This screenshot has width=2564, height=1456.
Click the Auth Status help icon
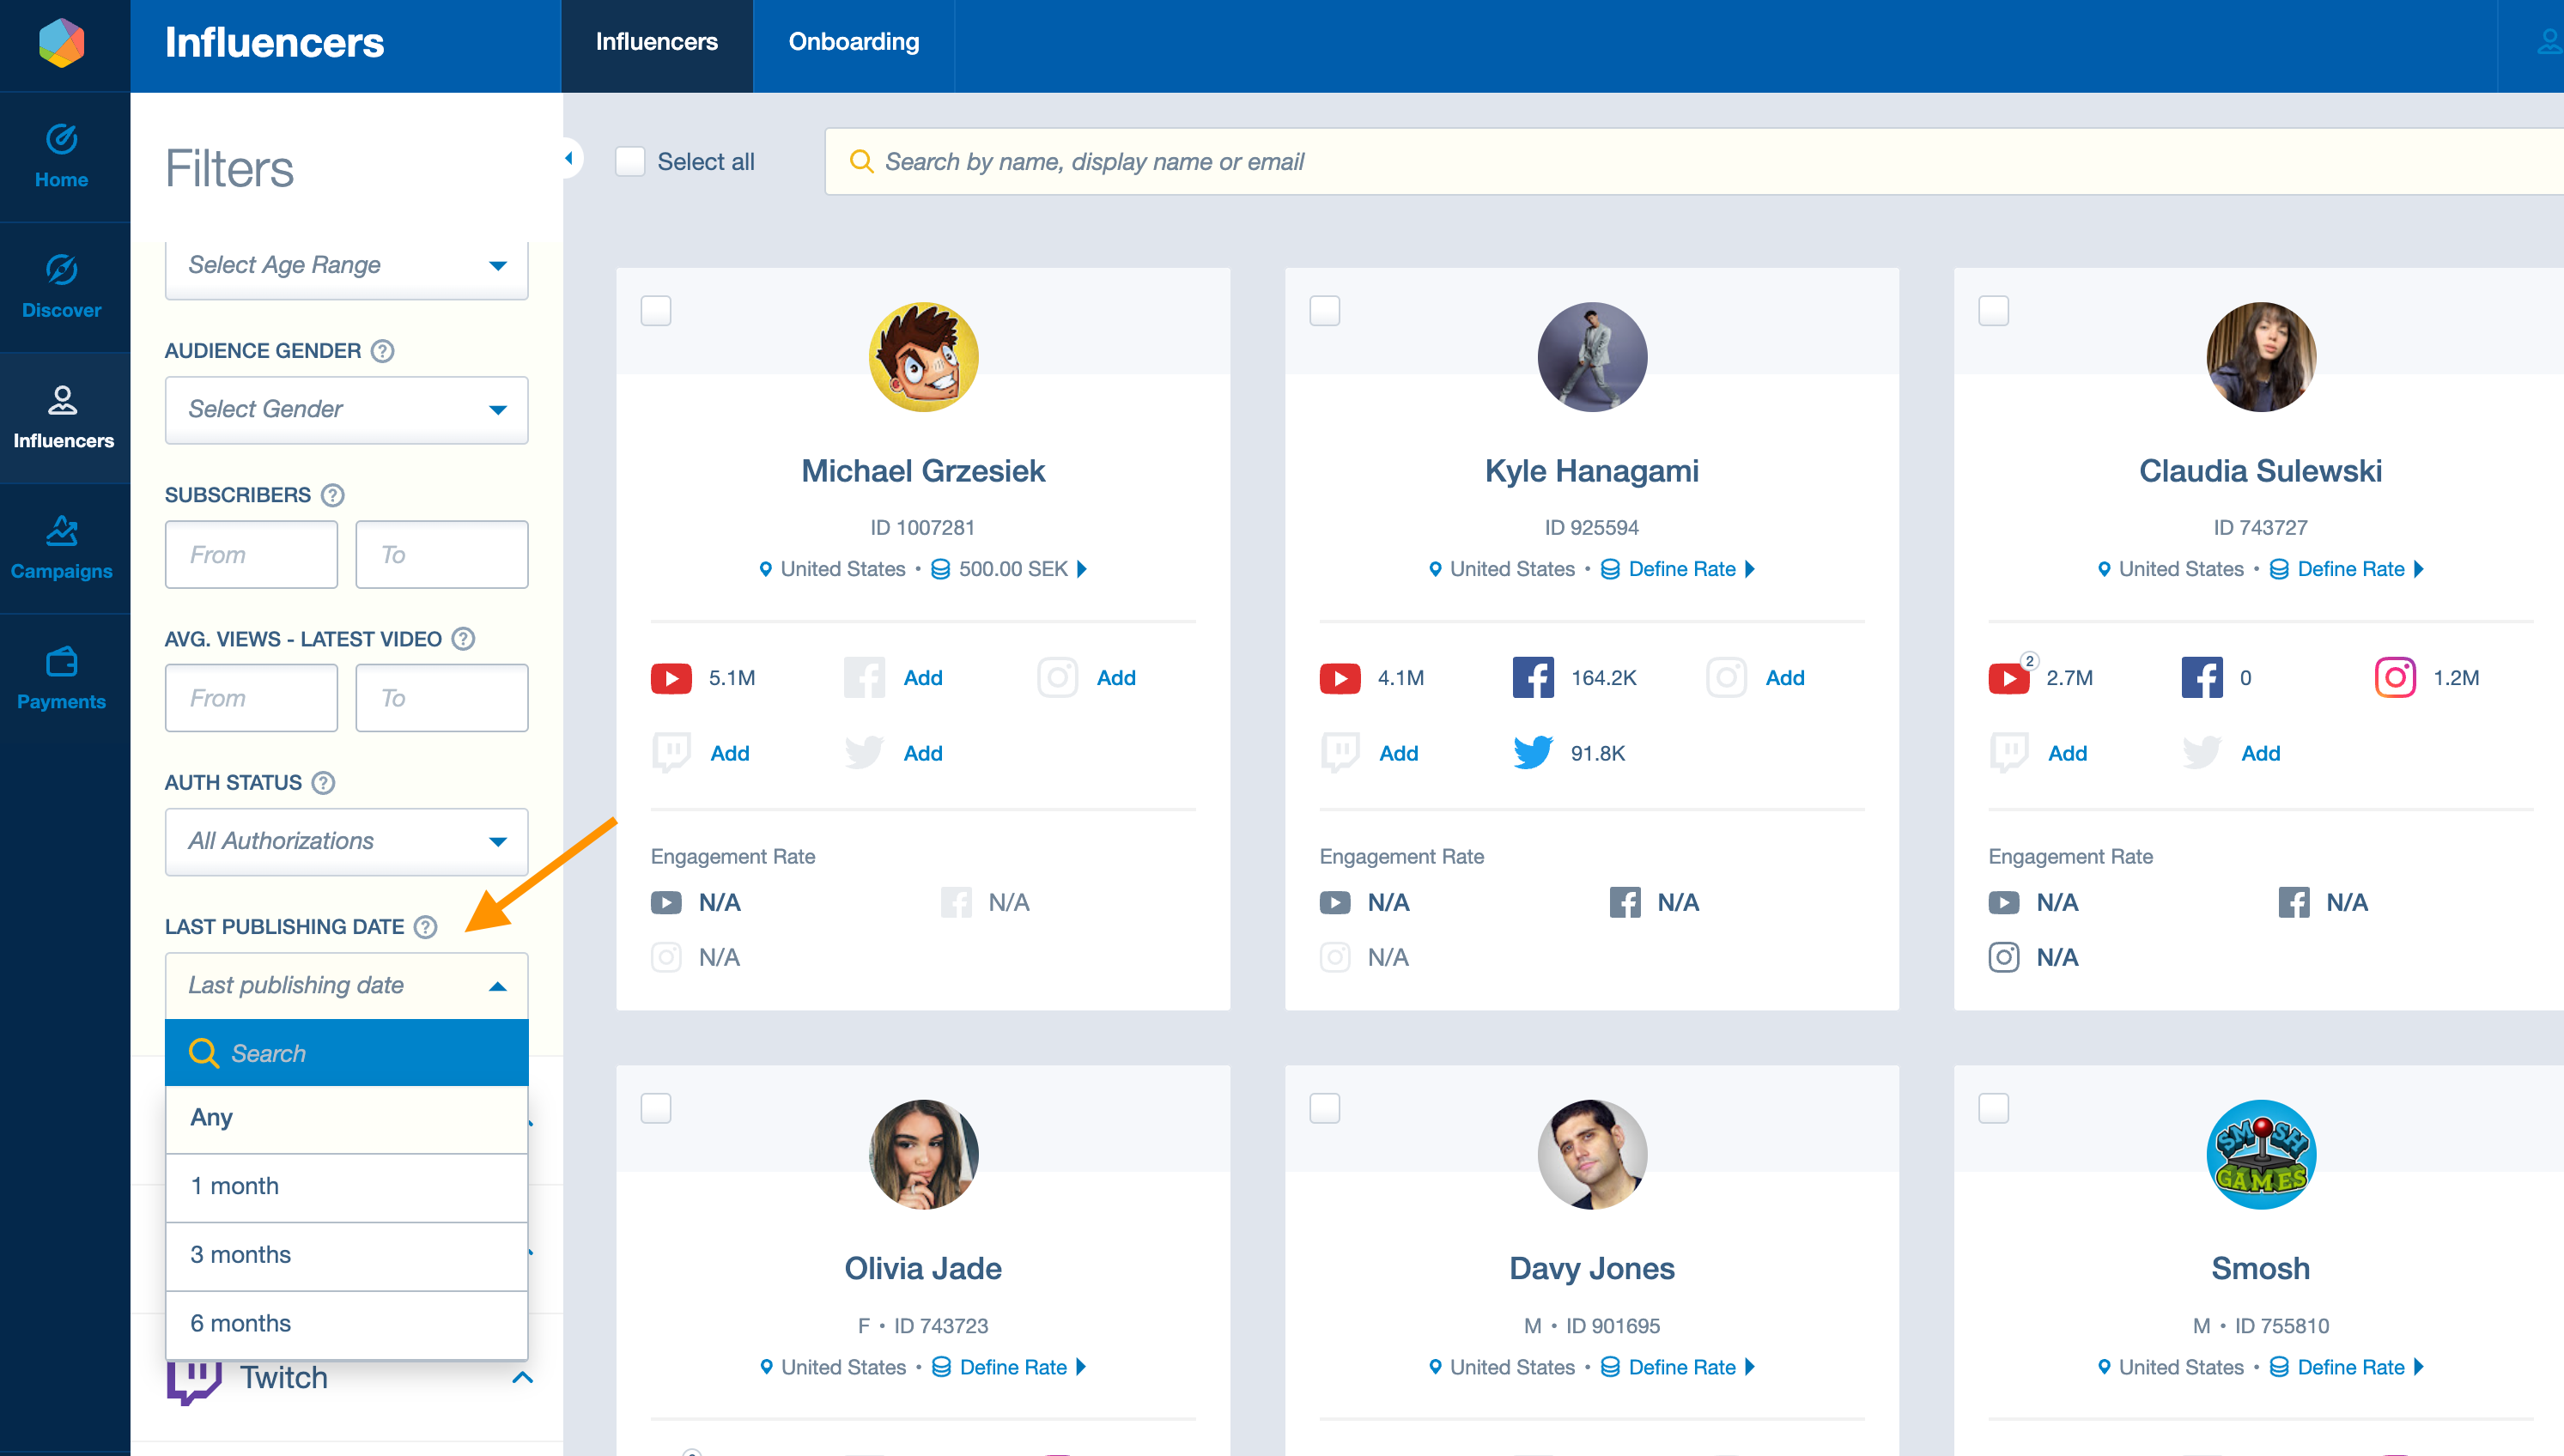pos(323,783)
